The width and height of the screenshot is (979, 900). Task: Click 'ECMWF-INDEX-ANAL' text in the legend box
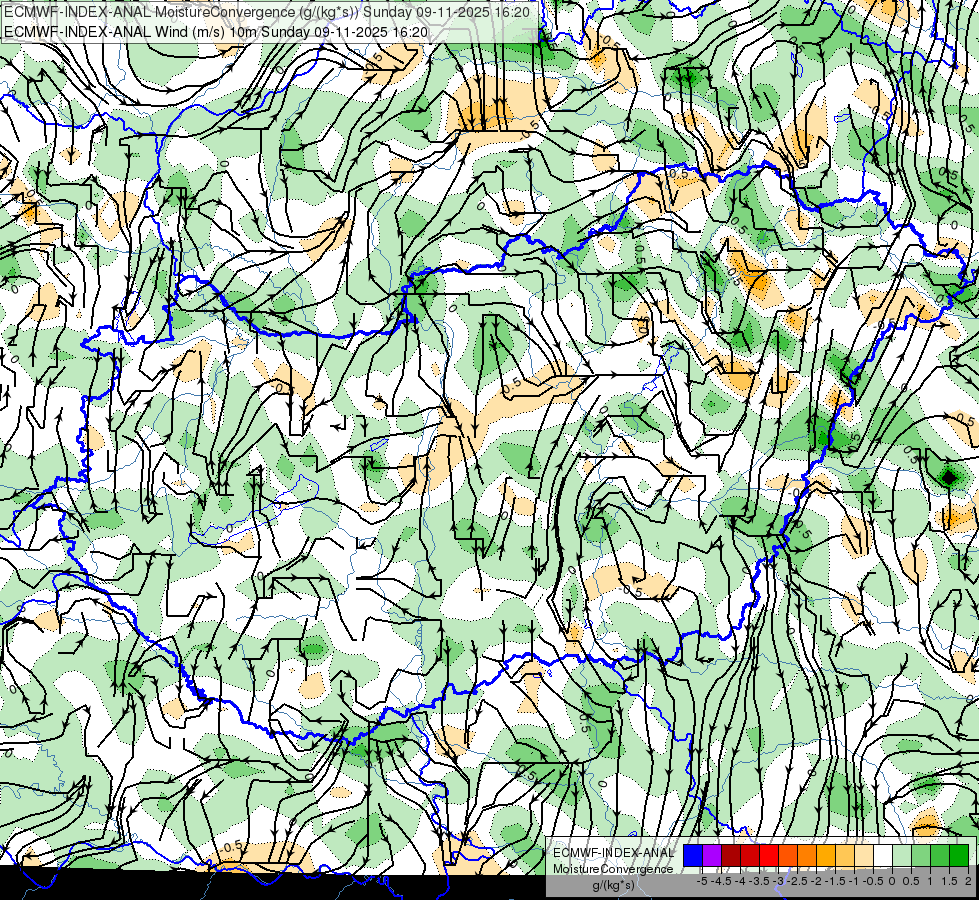click(x=614, y=853)
